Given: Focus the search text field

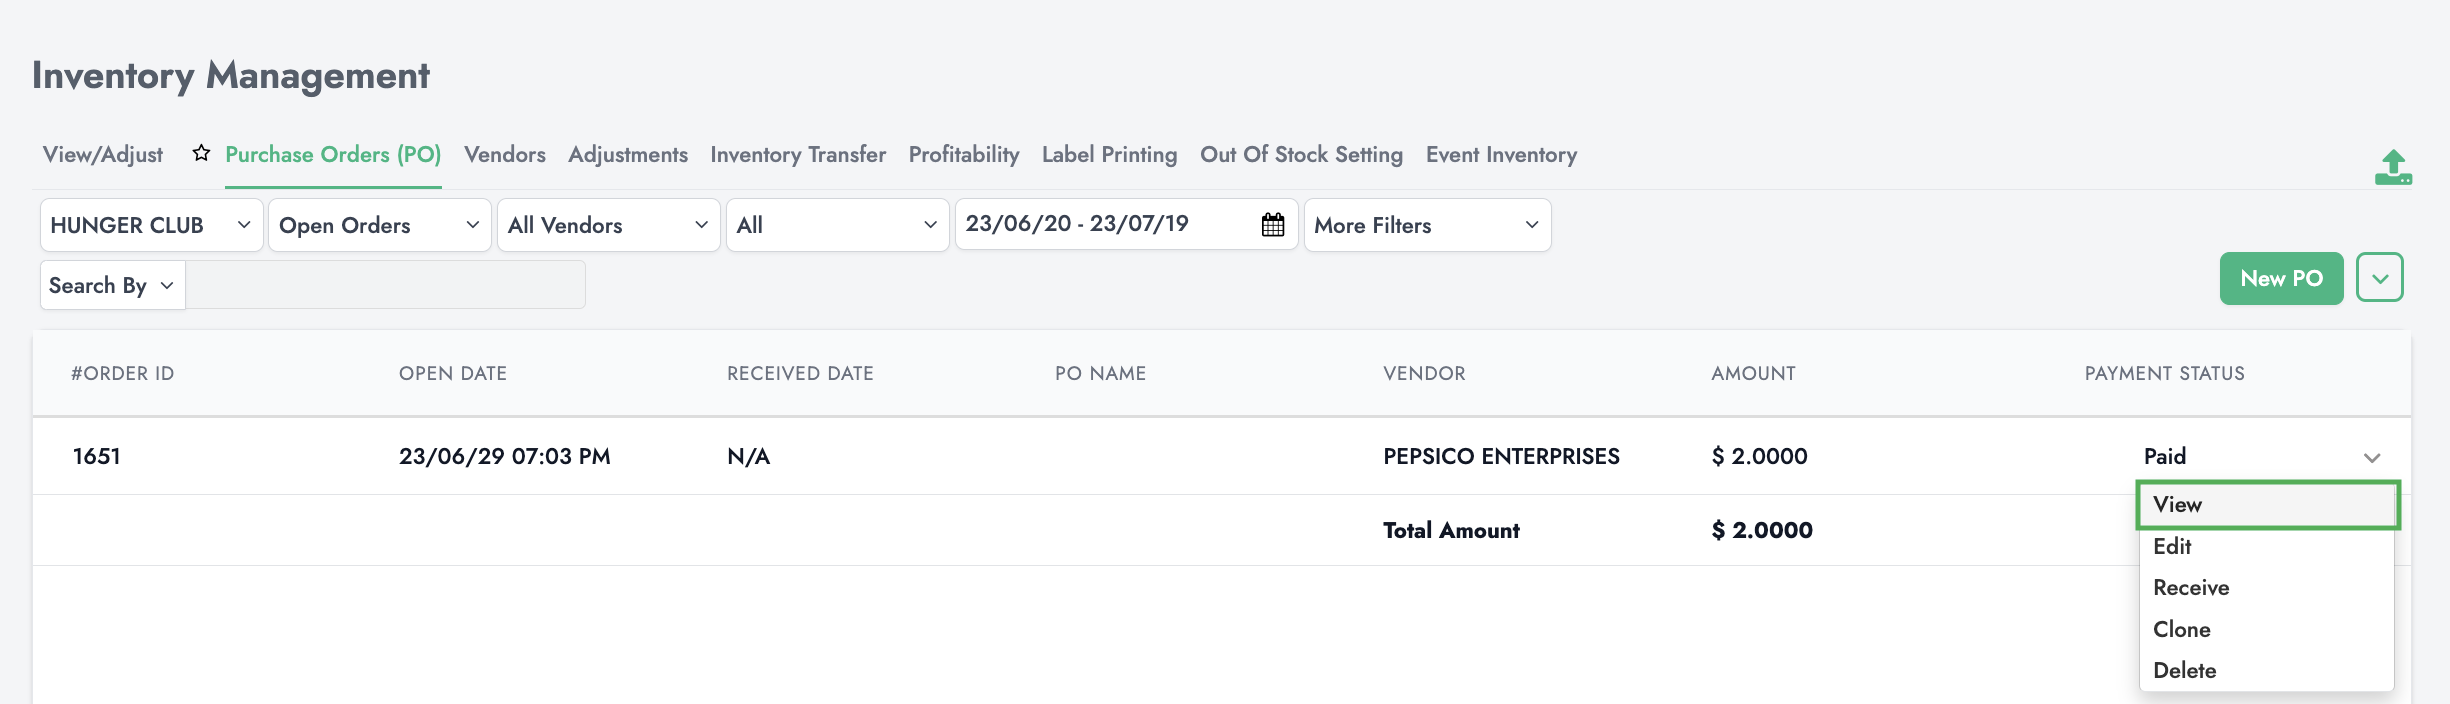Looking at the screenshot, I should point(386,286).
